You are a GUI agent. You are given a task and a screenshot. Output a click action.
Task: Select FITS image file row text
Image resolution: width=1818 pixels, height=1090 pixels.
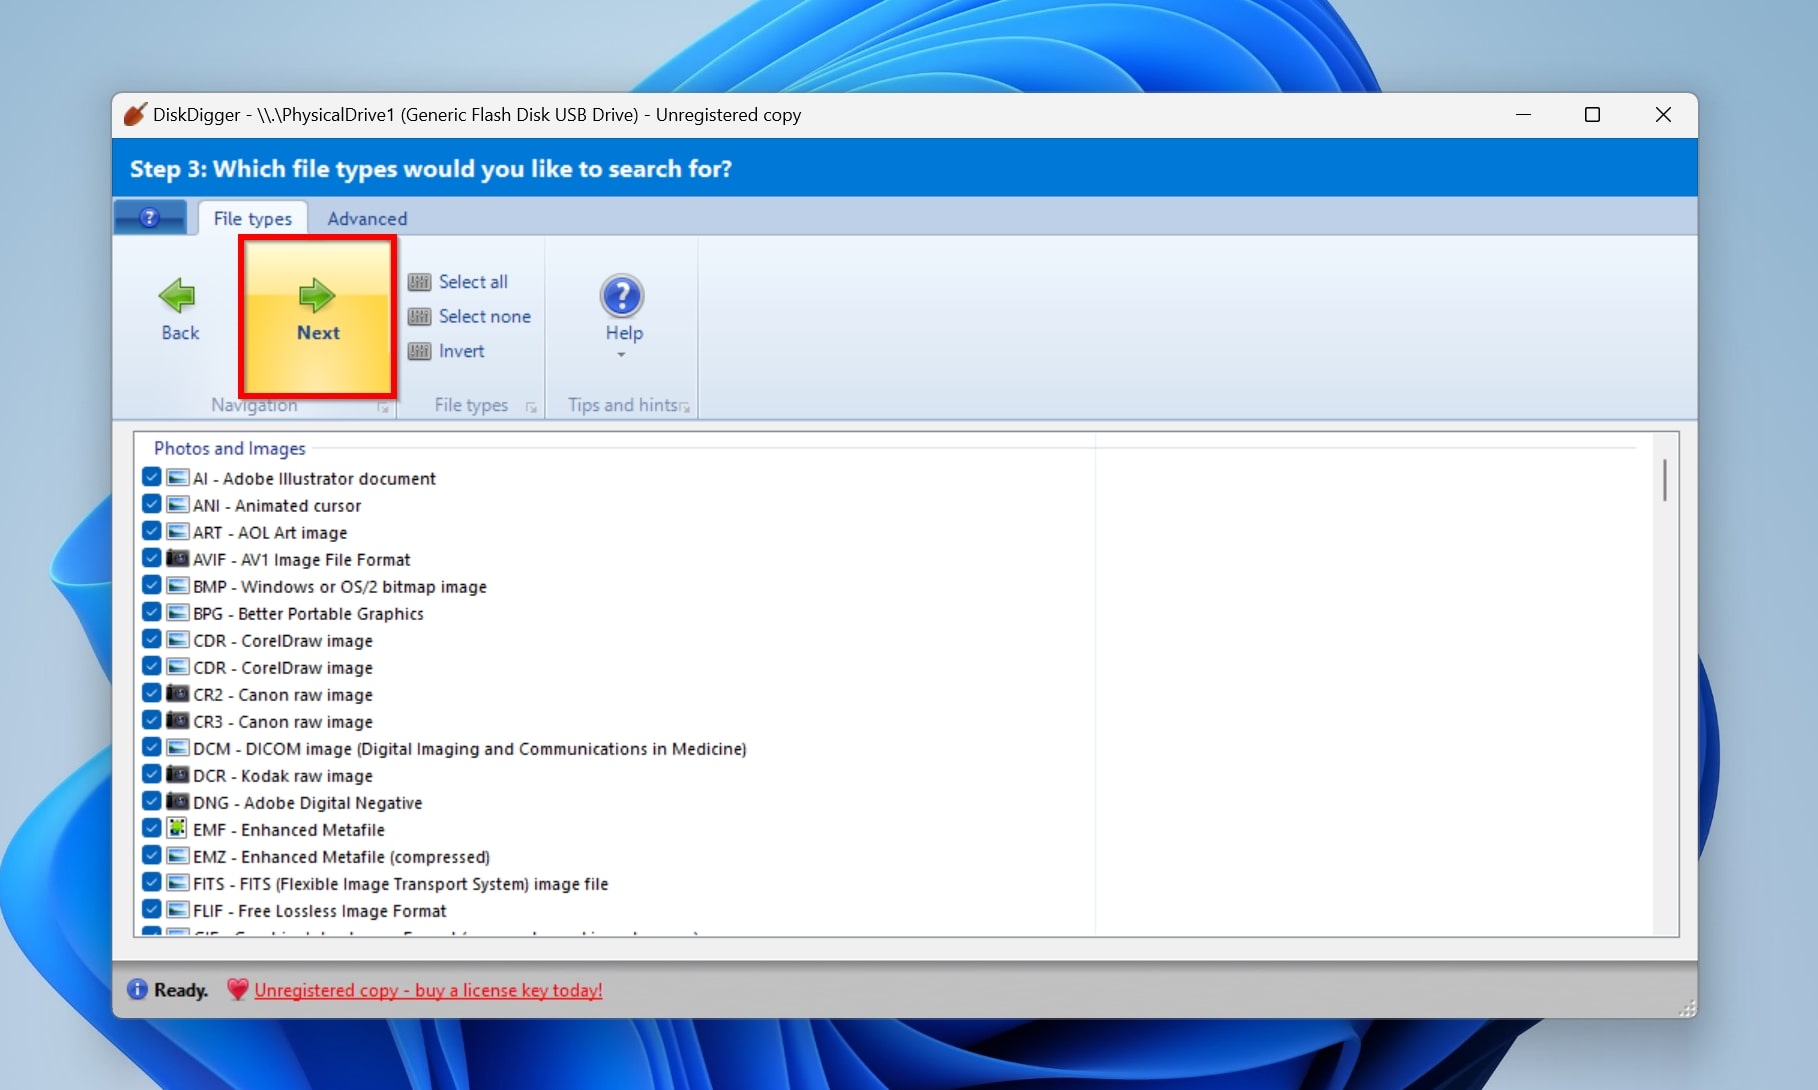[x=400, y=884]
